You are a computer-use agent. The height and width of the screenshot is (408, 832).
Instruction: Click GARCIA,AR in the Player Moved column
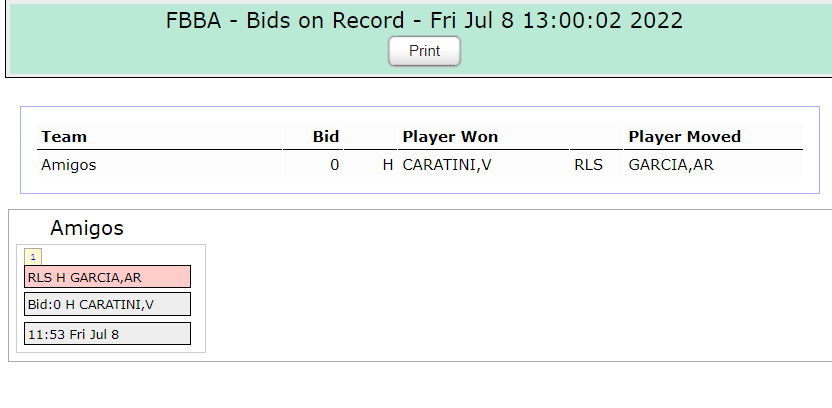coord(671,165)
